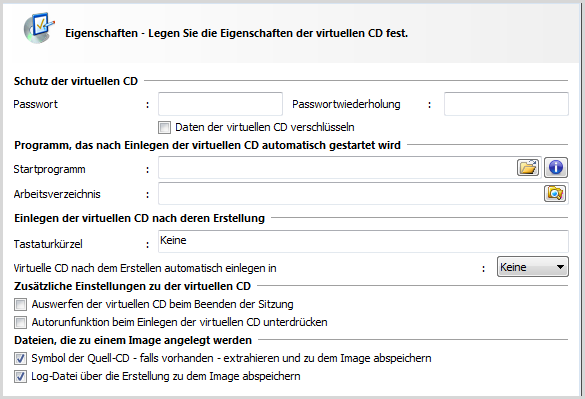Click the virtual CD properties header icon

coord(38,29)
